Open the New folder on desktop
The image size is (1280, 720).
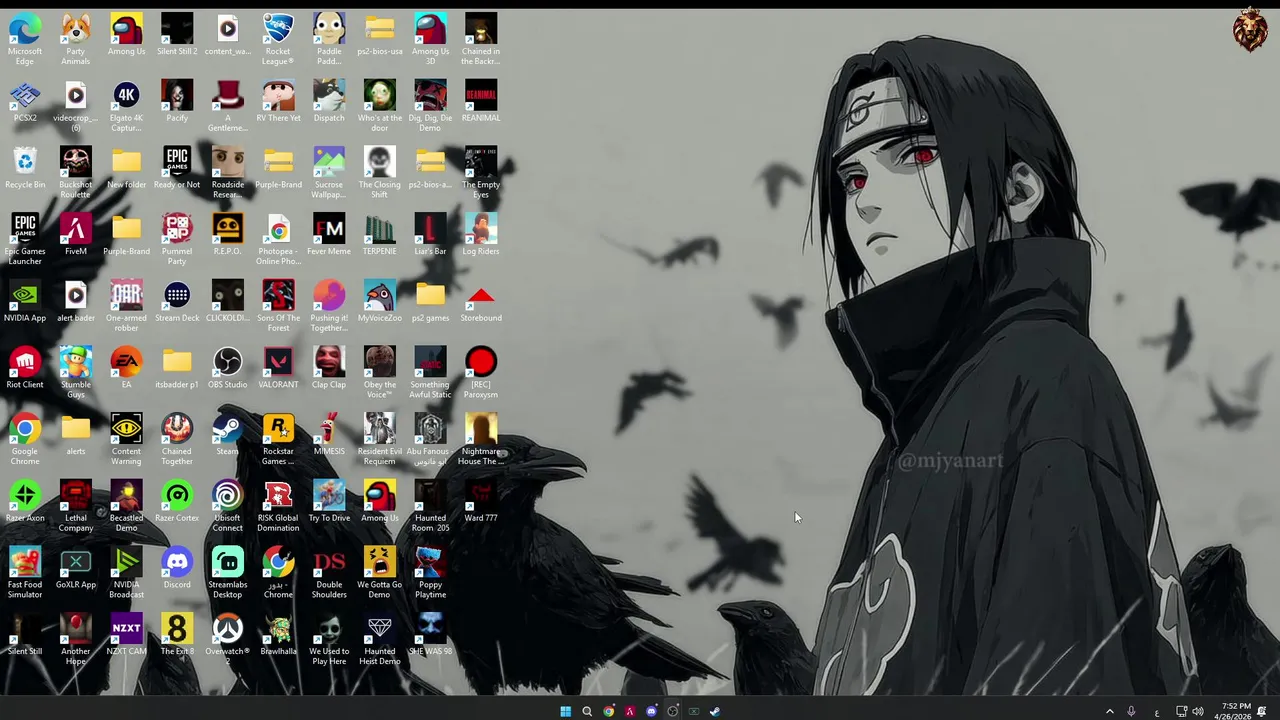(126, 168)
